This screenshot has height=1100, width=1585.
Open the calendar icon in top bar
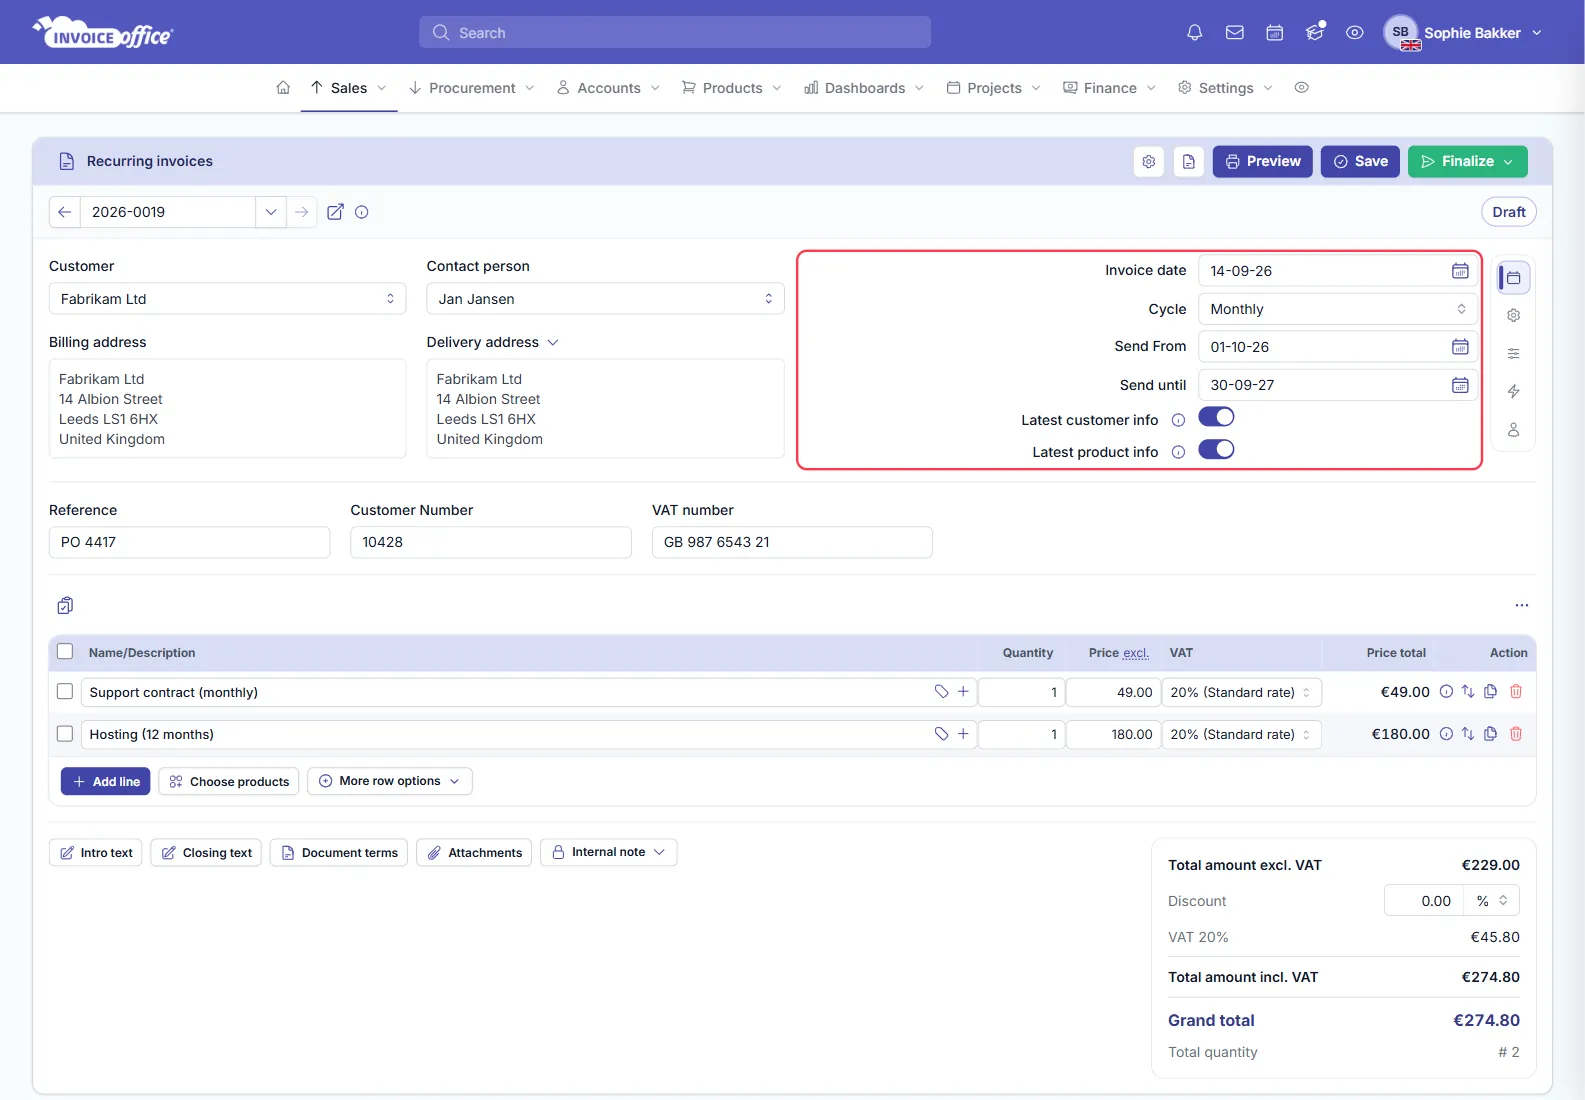pos(1275,33)
